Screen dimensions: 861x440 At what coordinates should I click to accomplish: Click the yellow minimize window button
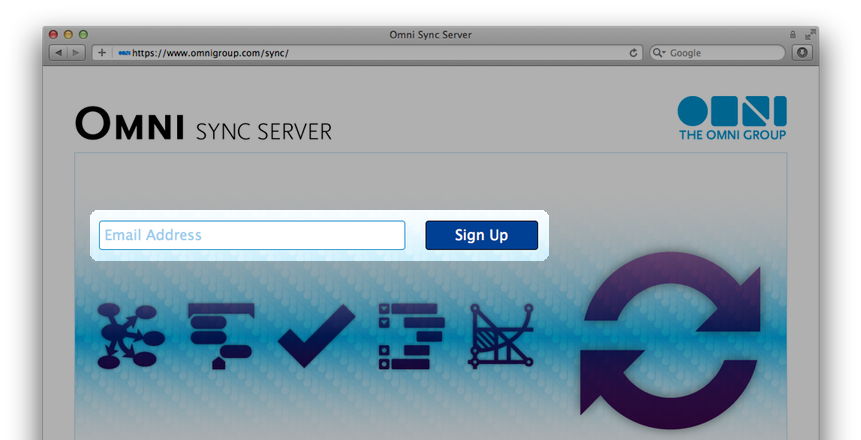tap(68, 35)
